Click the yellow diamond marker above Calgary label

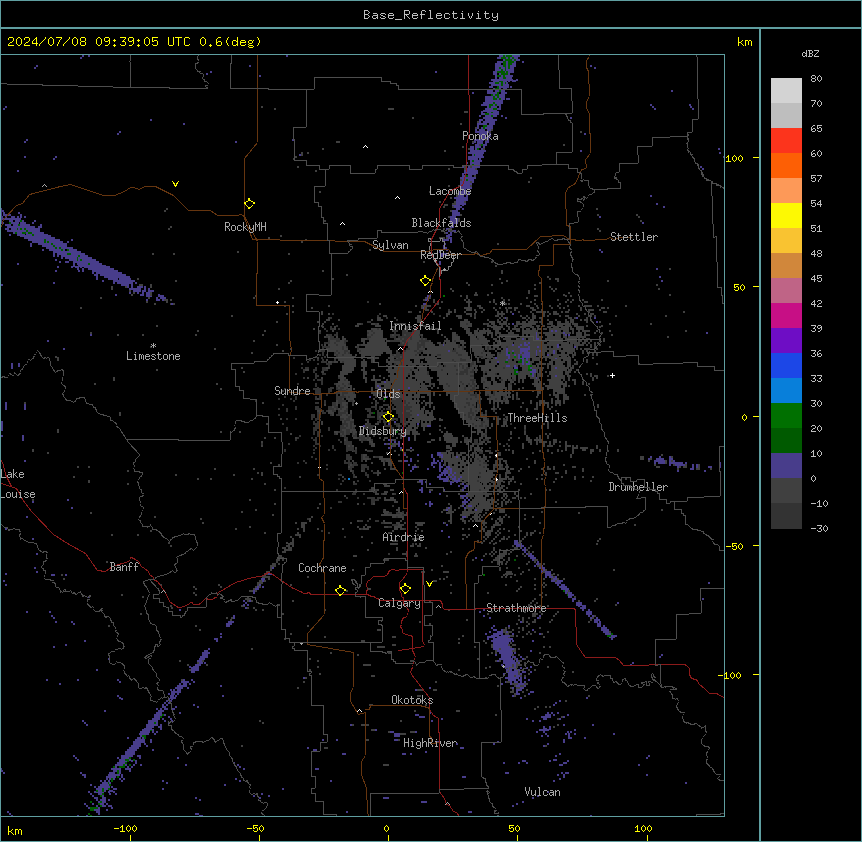click(406, 589)
